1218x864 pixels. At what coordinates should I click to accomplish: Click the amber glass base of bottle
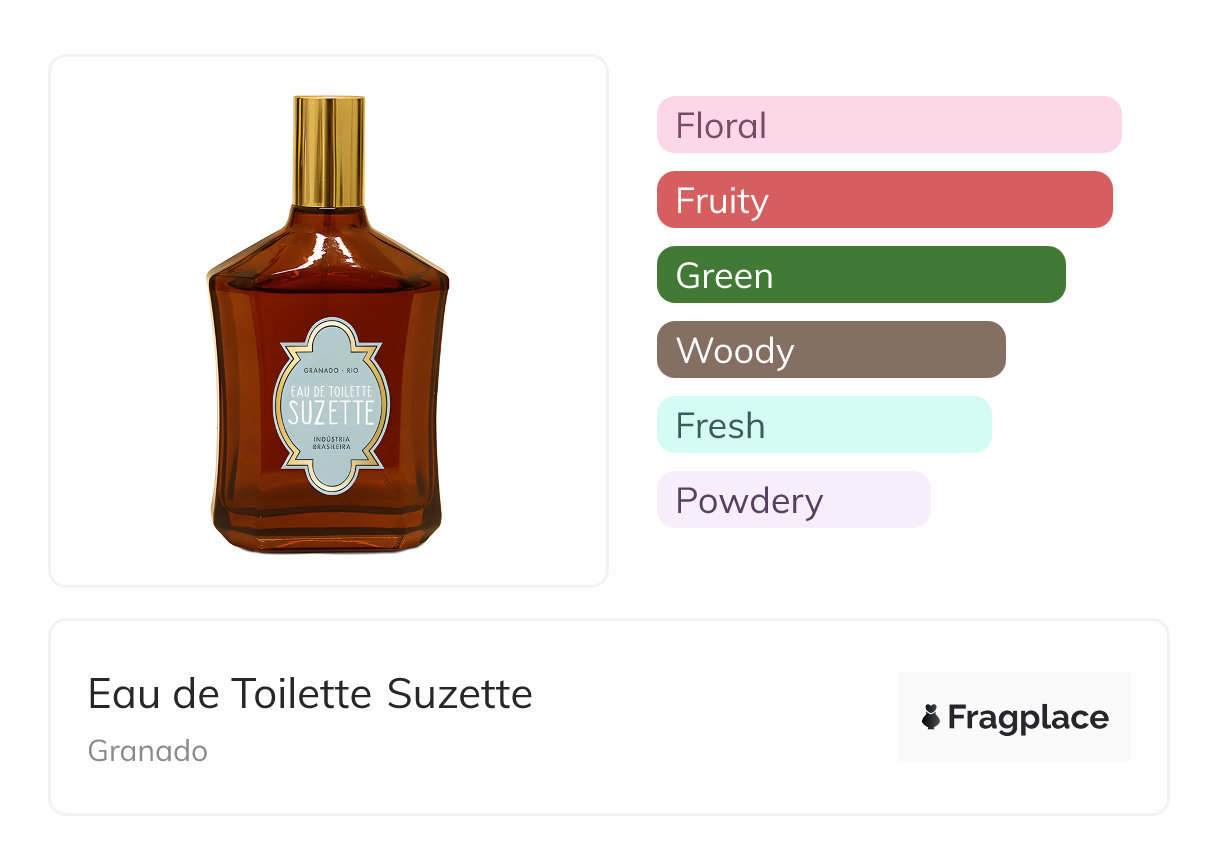coord(328,528)
